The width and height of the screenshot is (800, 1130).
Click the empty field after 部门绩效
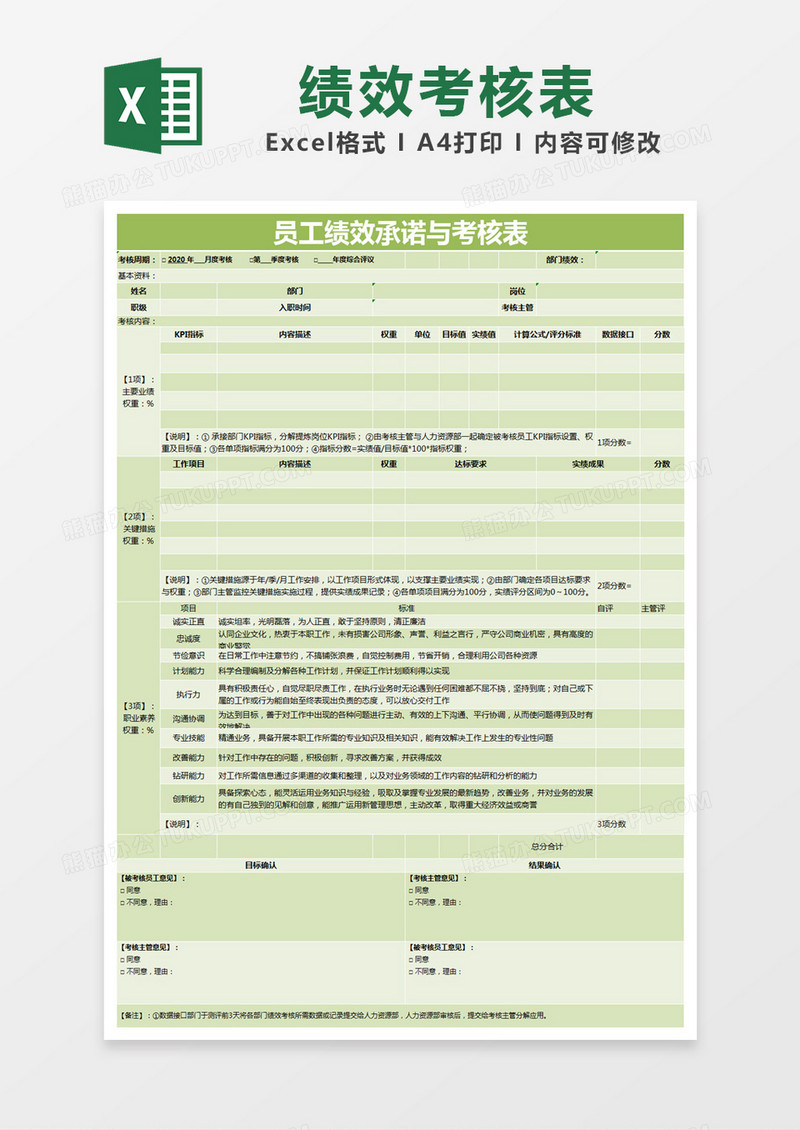(x=639, y=260)
